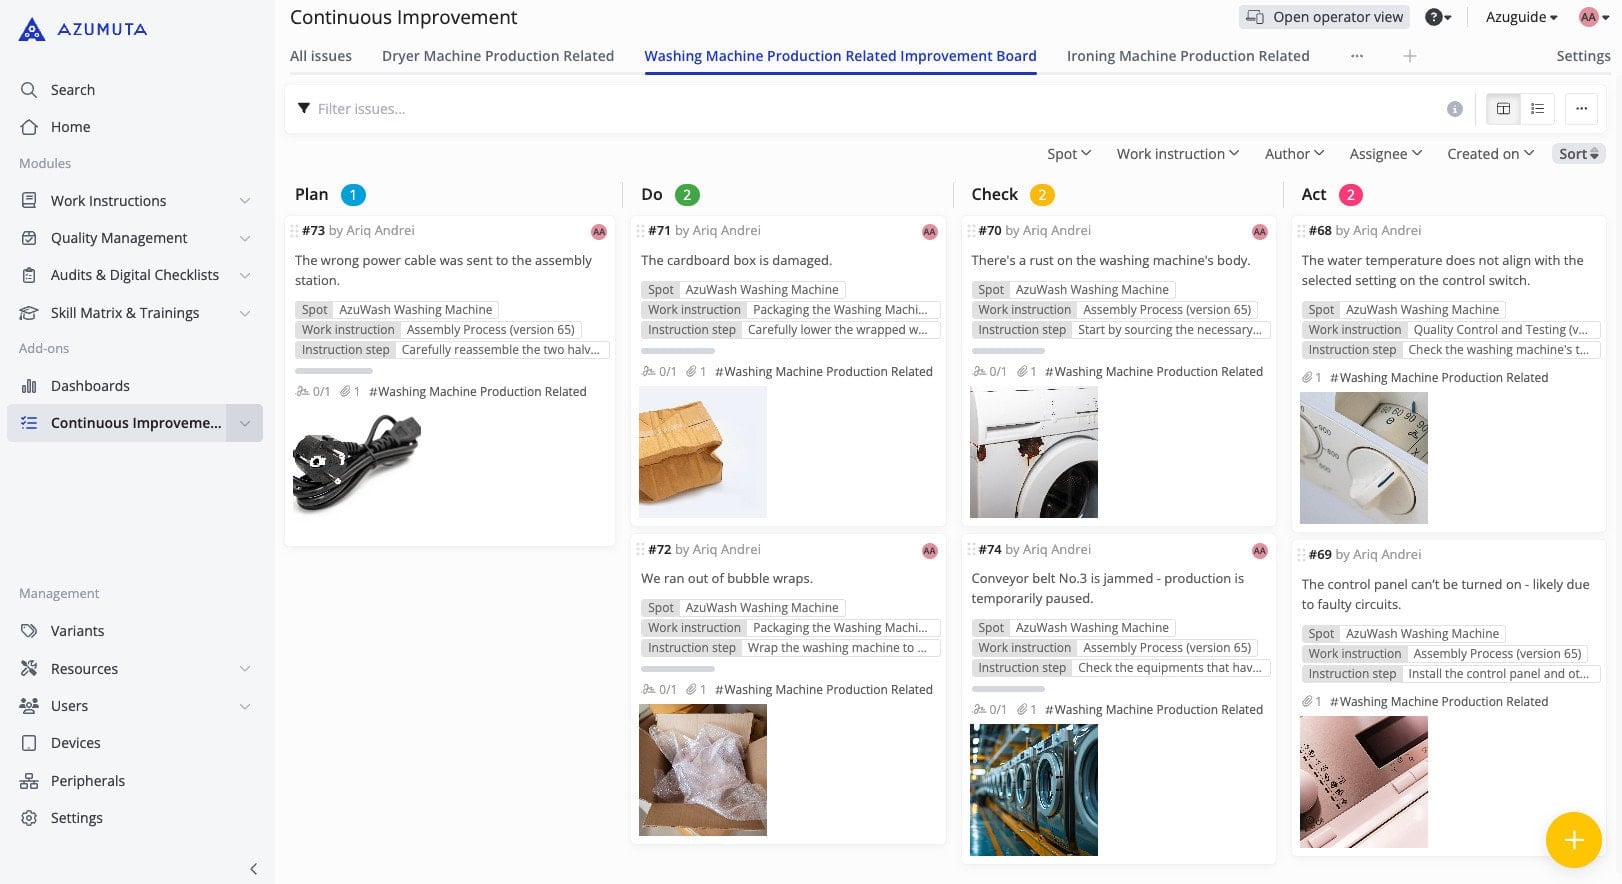Open the Azuguide account dropdown

tap(1521, 17)
